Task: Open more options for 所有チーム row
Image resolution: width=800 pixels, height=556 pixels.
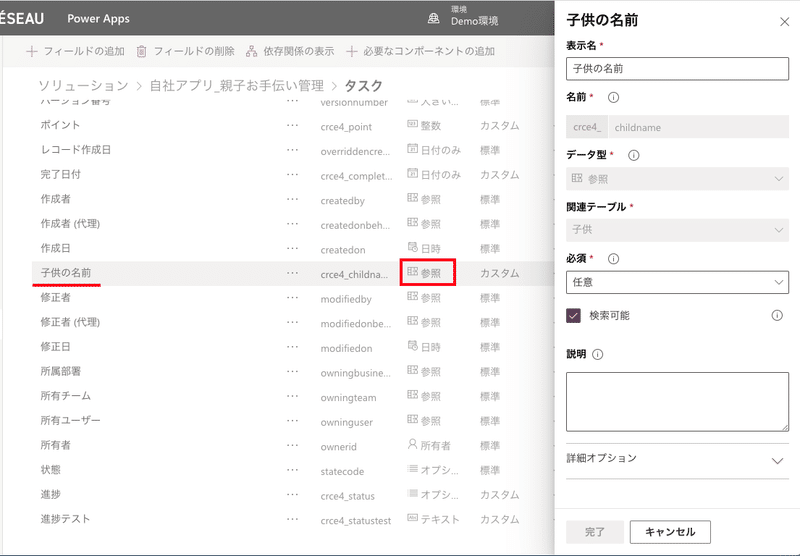Action: click(292, 396)
